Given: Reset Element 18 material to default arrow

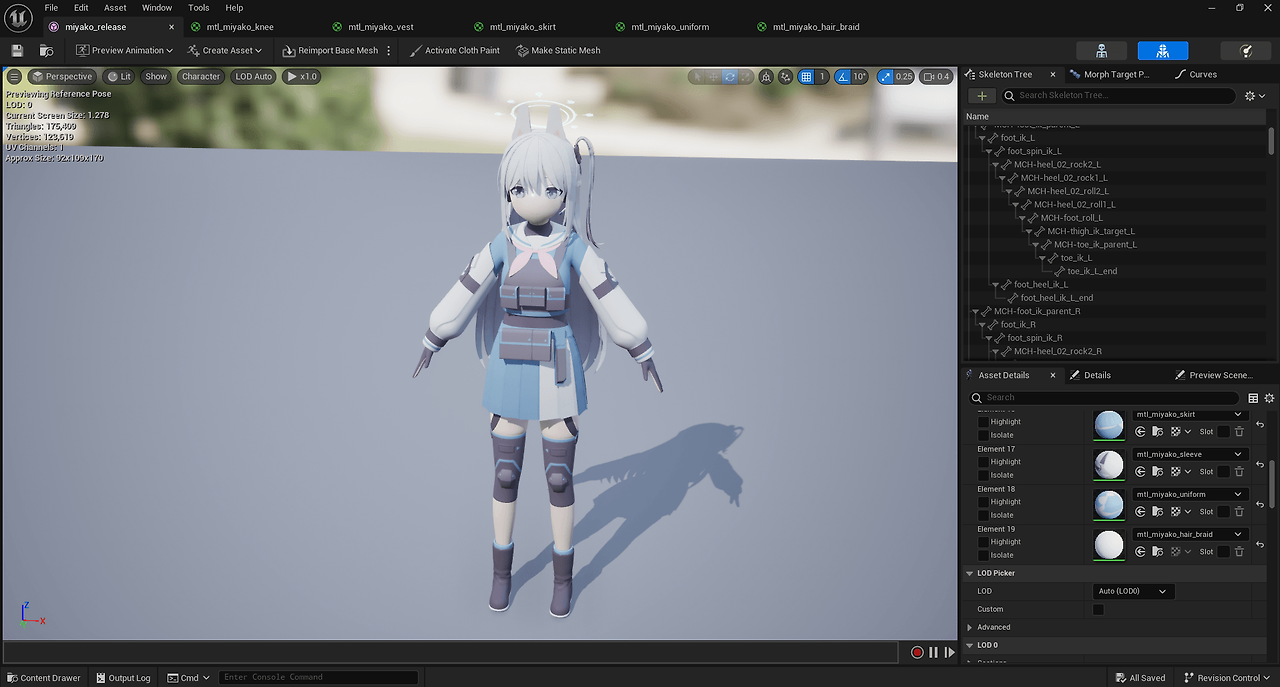Looking at the screenshot, I should click(1260, 505).
